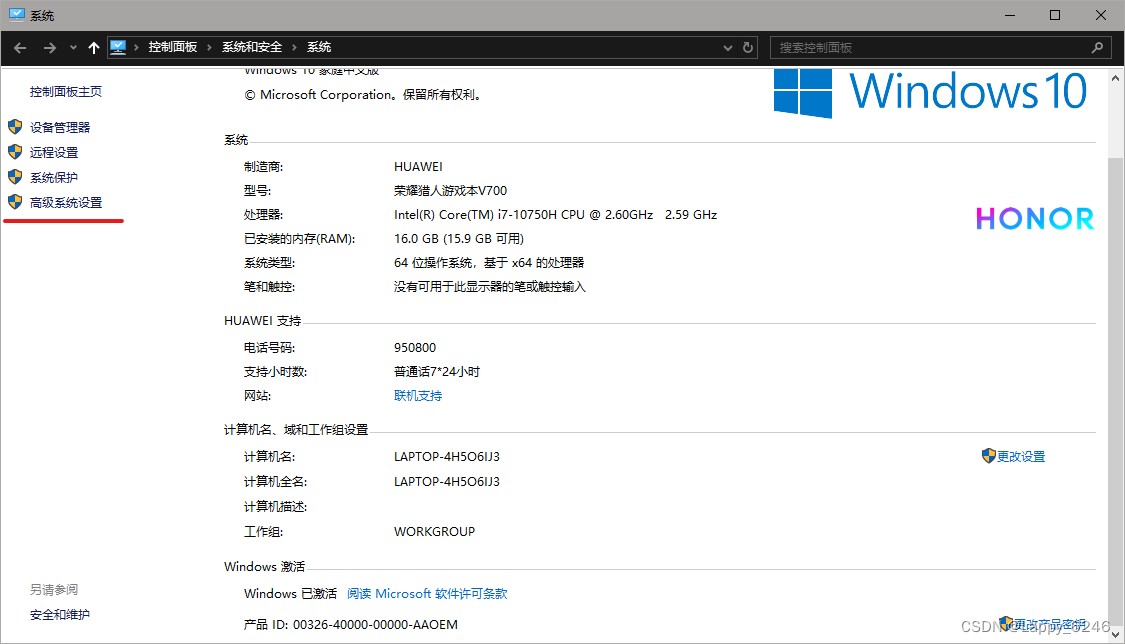Select 系统 in the breadcrumb
Screen dimensions: 1125x644
319,47
